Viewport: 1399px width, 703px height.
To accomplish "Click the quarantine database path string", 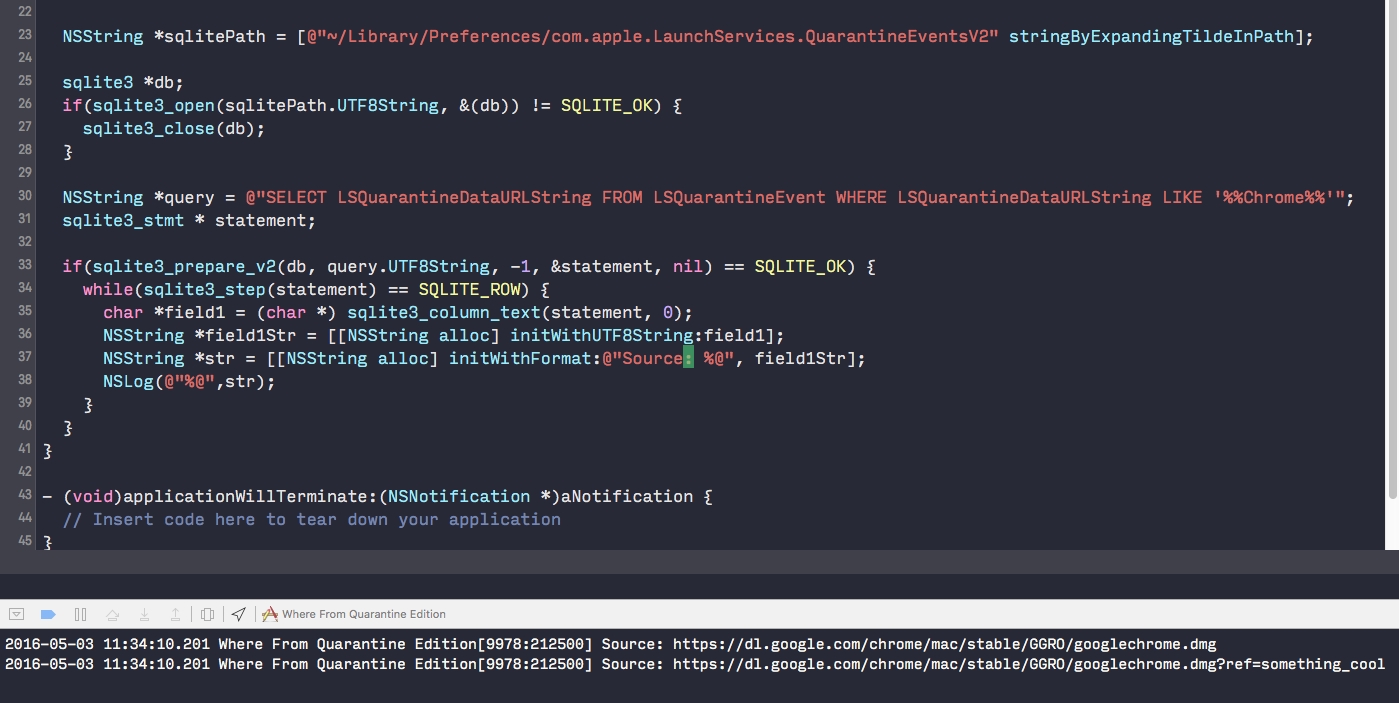I will pyautogui.click(x=653, y=36).
